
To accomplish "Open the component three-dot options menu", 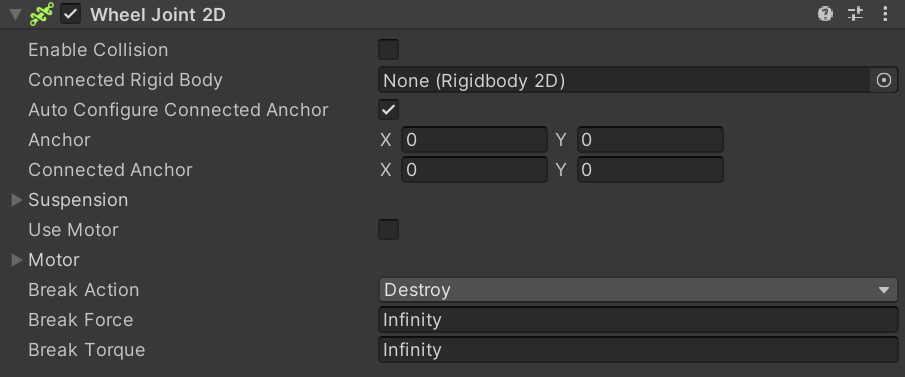I will pos(885,14).
